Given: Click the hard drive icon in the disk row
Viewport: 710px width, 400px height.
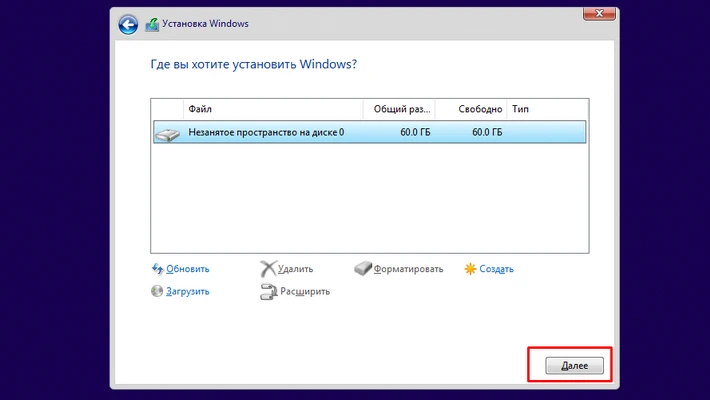Looking at the screenshot, I should click(168, 134).
